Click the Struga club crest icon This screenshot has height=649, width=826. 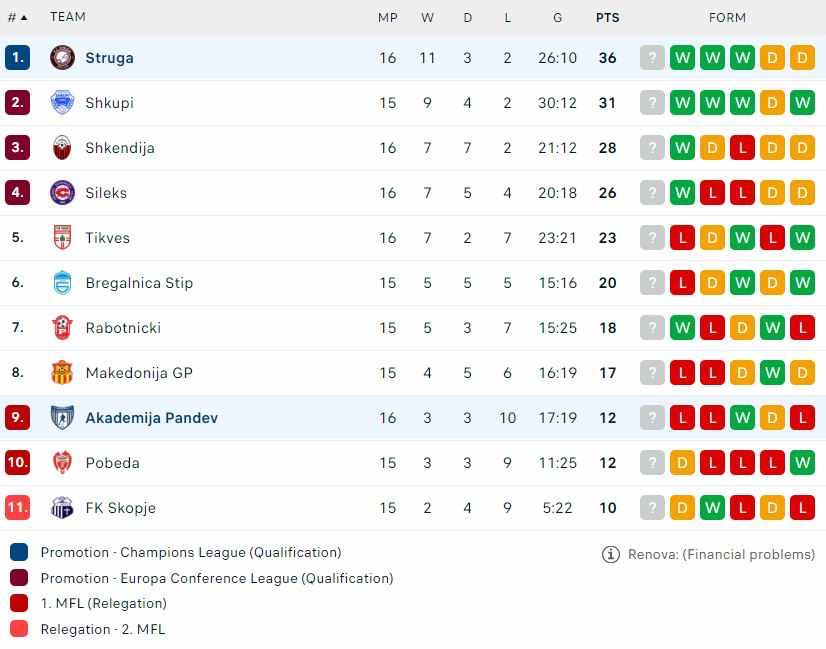62,58
